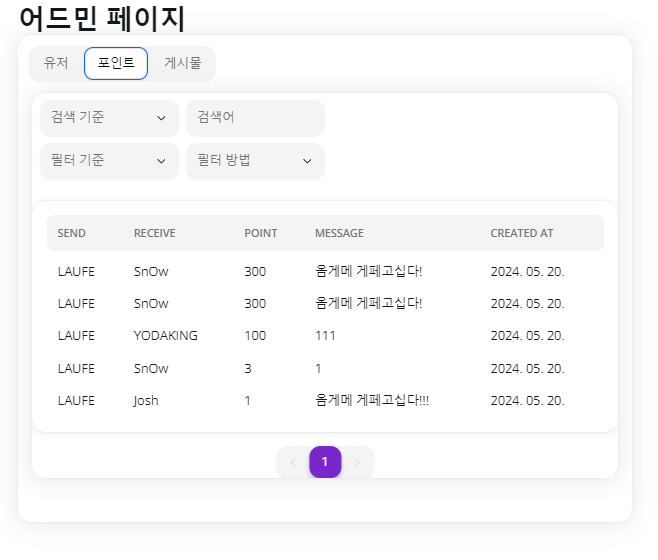
Task: Click the chevron on 필터 기준 dropdown
Action: point(161,161)
